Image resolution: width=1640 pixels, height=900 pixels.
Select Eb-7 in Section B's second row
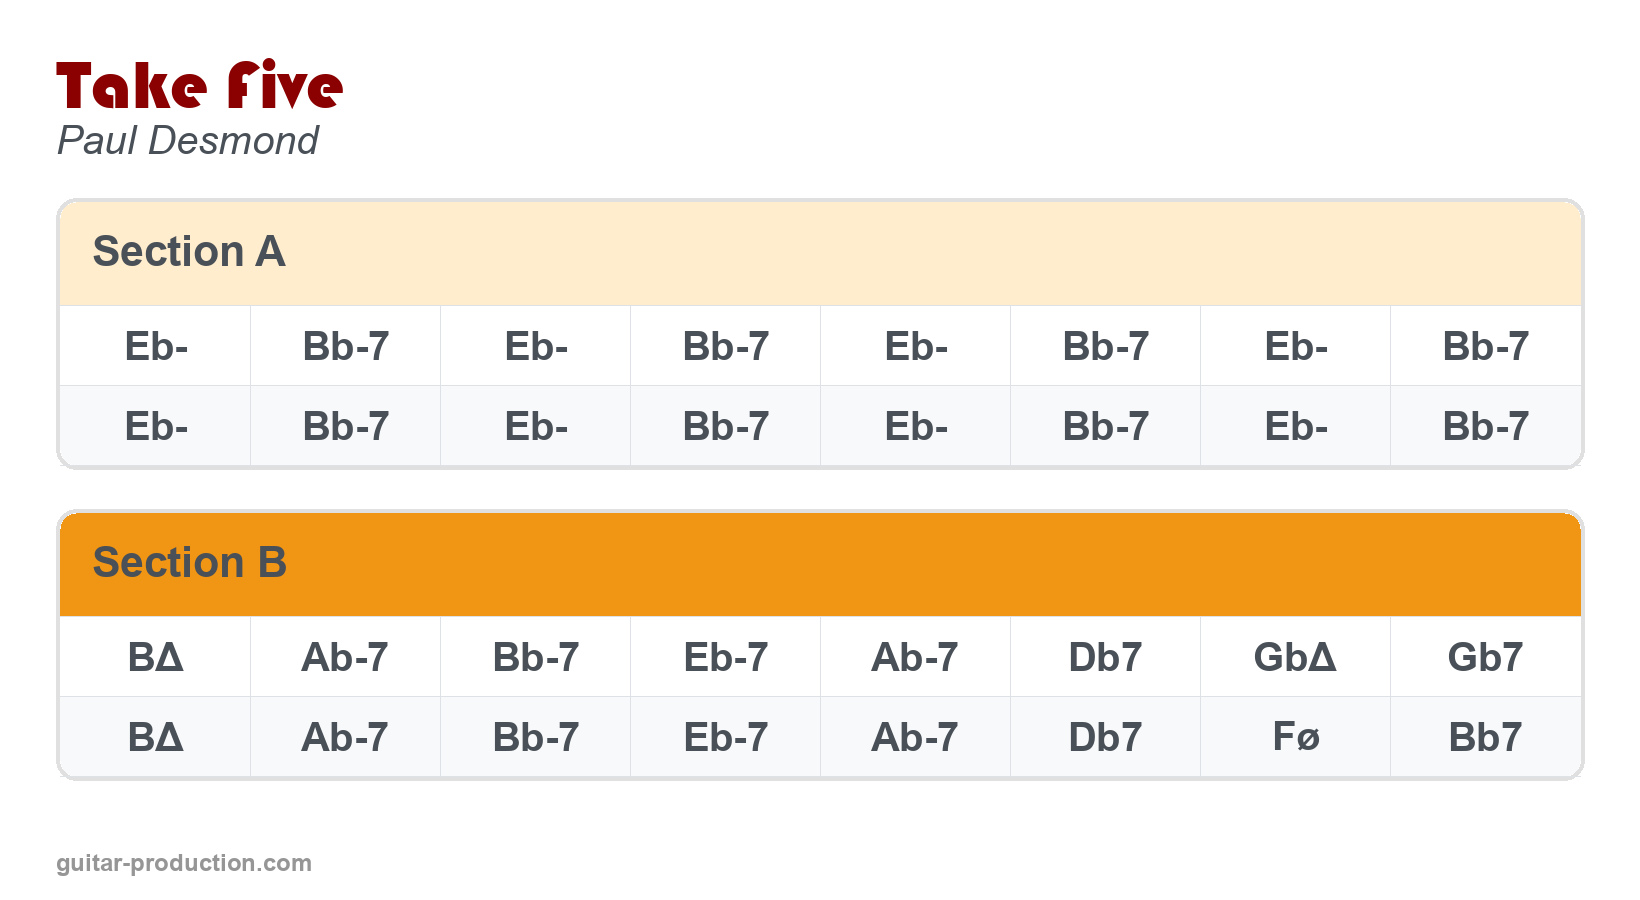coord(725,737)
